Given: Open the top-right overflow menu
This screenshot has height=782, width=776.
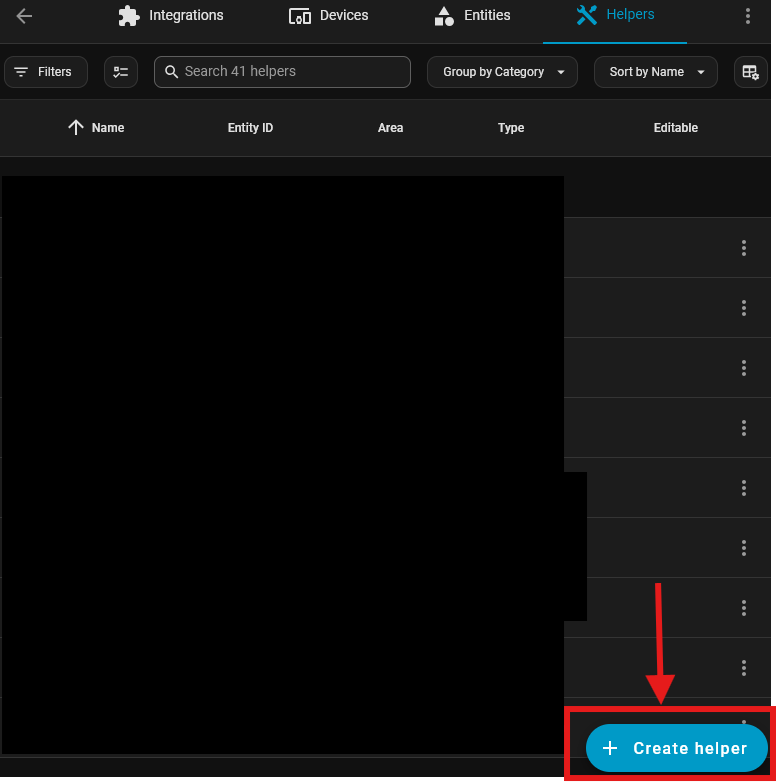Looking at the screenshot, I should pyautogui.click(x=748, y=16).
